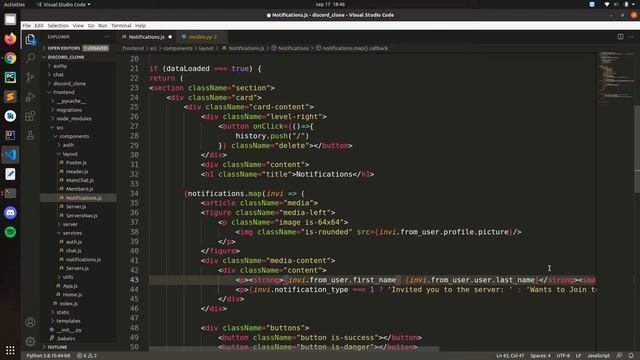This screenshot has height=360, width=640.
Task: Launch Google Chrome from the dock
Action: pos(10,58)
